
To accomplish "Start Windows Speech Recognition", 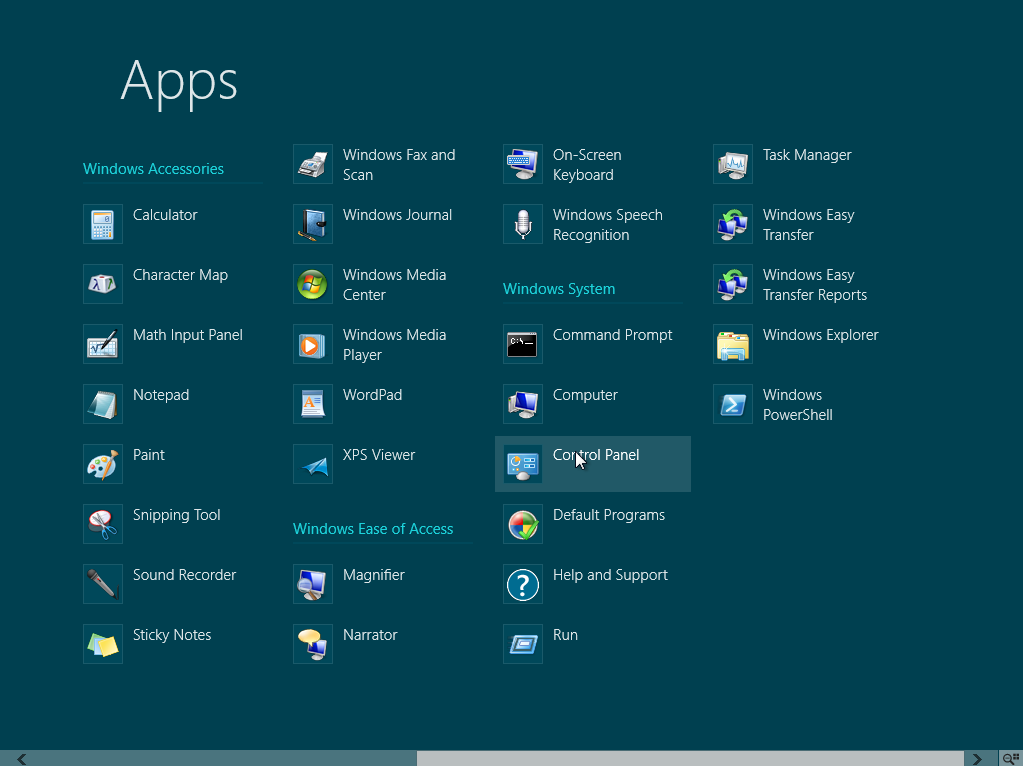I will pyautogui.click(x=583, y=224).
